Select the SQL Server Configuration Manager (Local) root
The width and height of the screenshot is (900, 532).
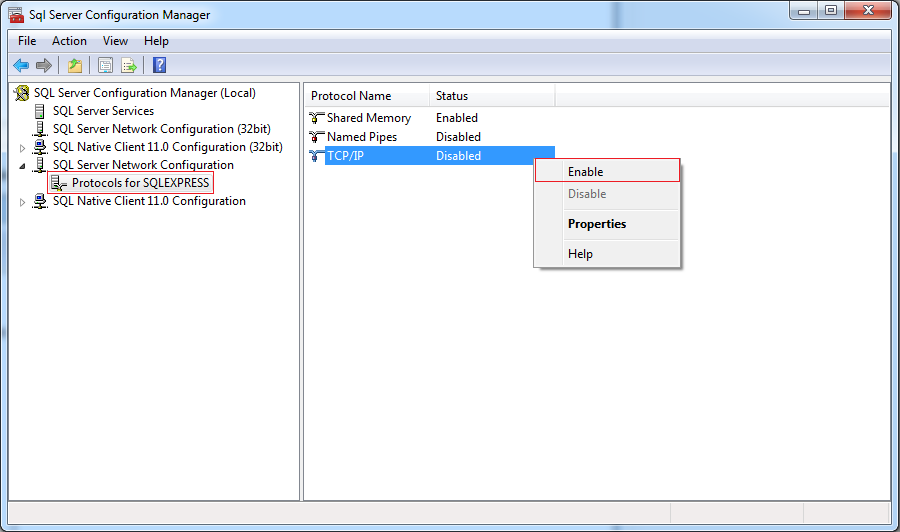click(145, 93)
